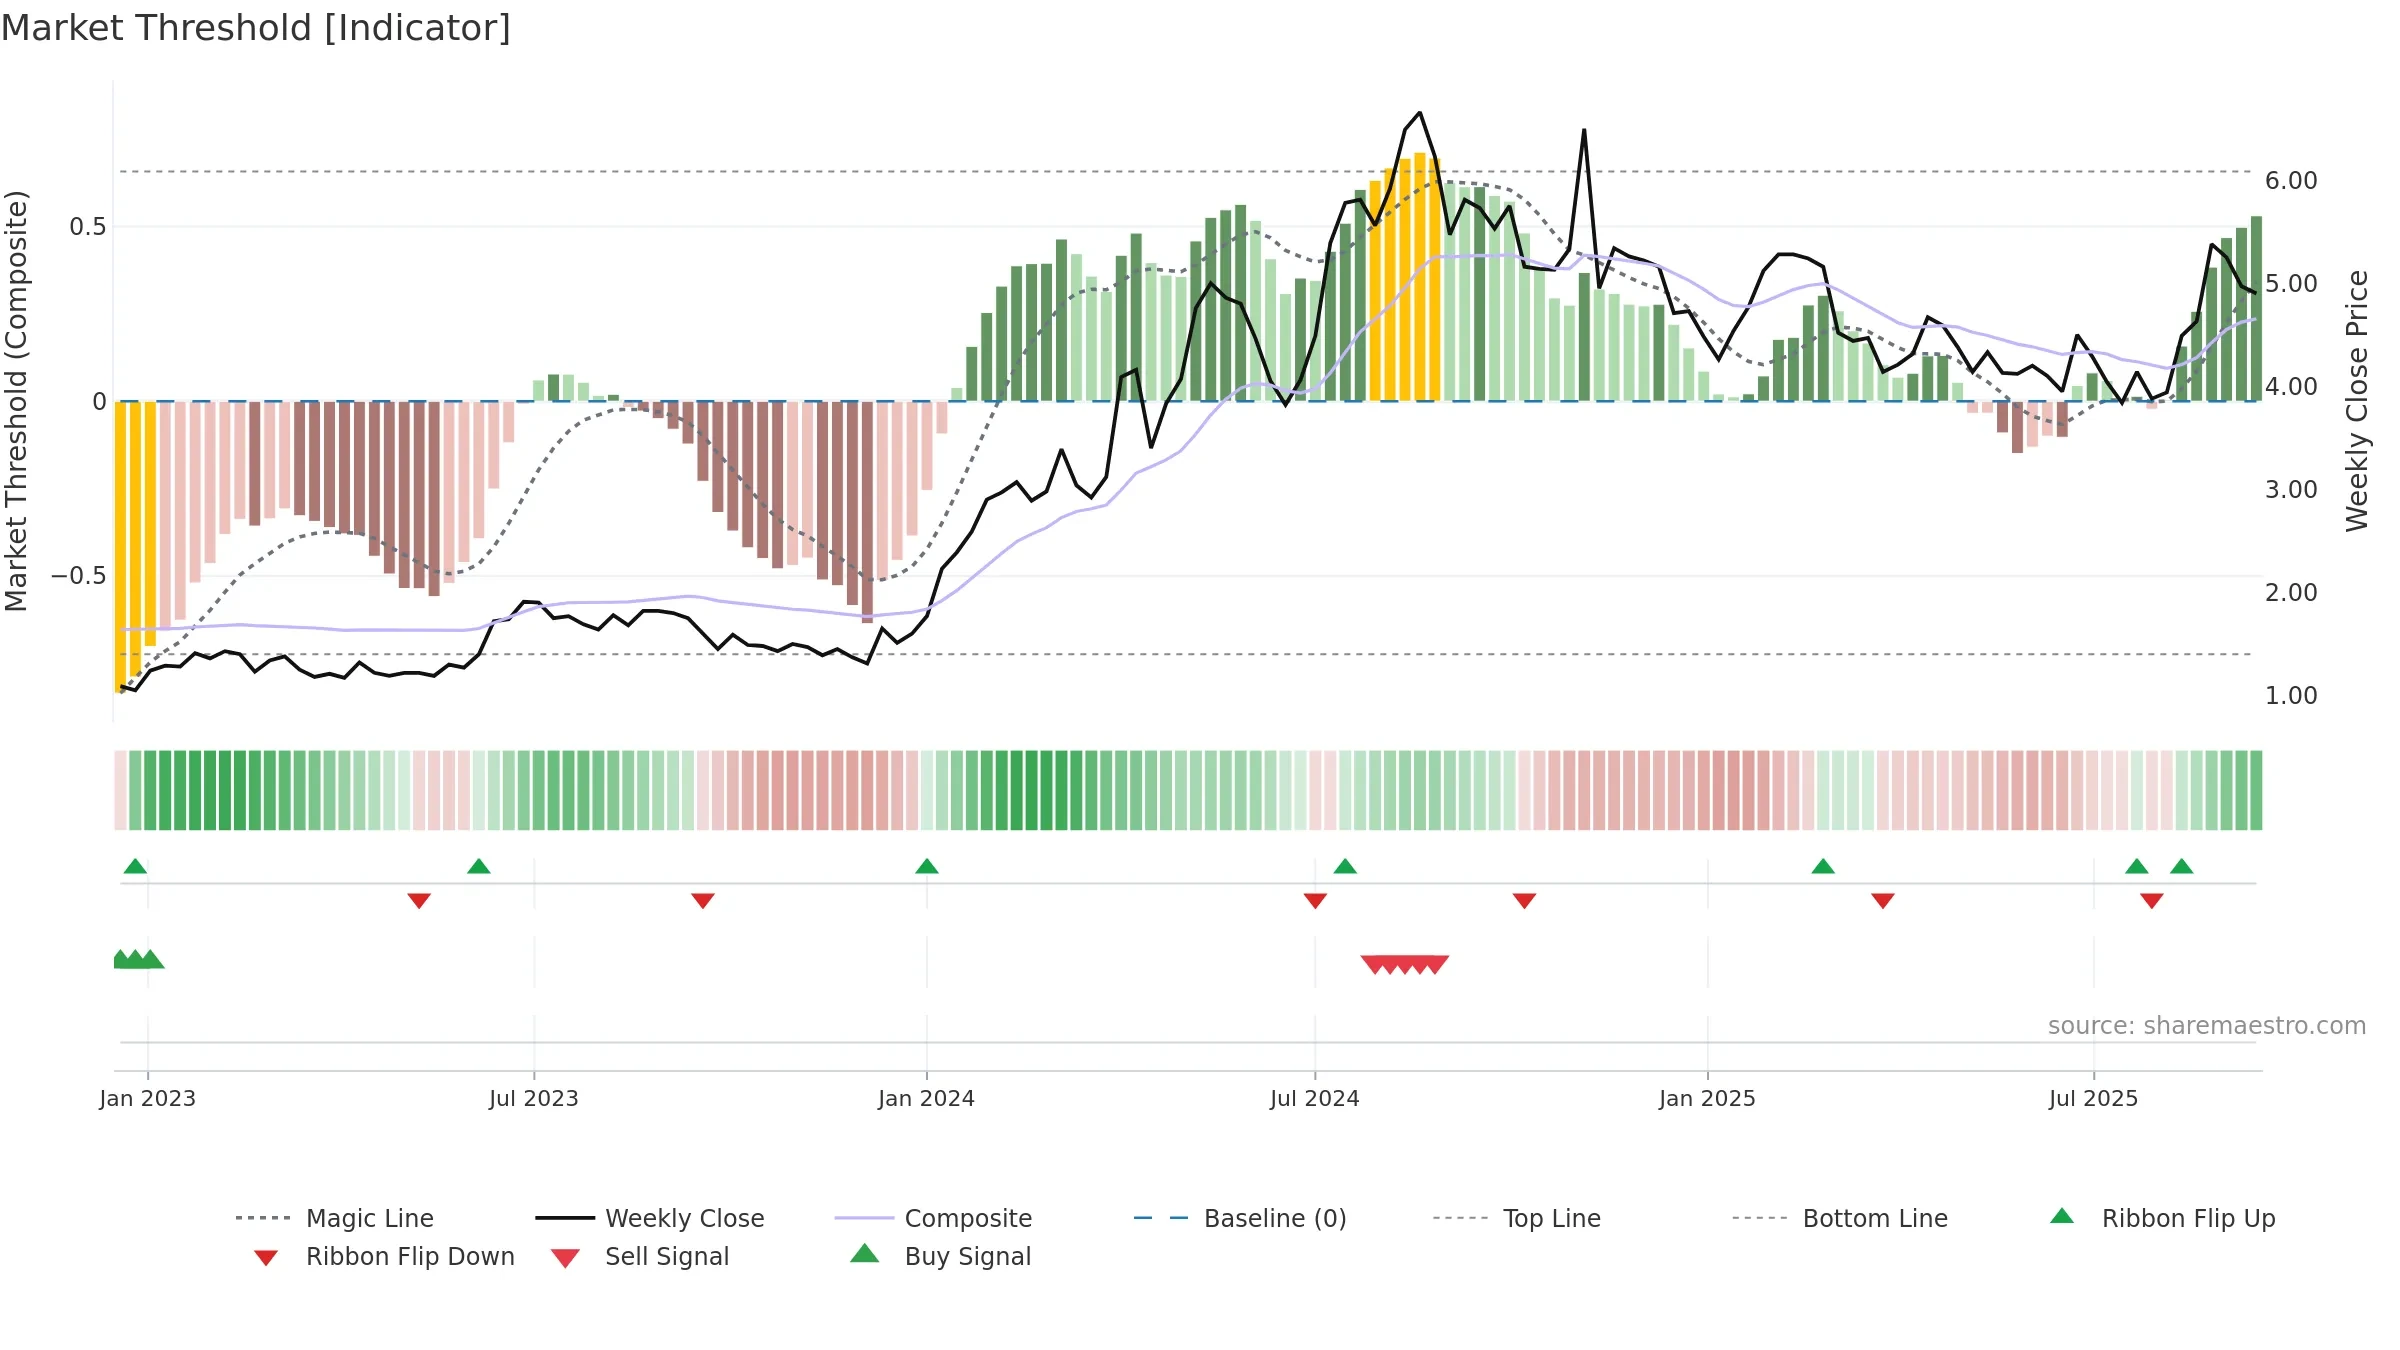Click the ribbon flip up marker before Jul 2023
The height and width of the screenshot is (1350, 2400).
(479, 866)
